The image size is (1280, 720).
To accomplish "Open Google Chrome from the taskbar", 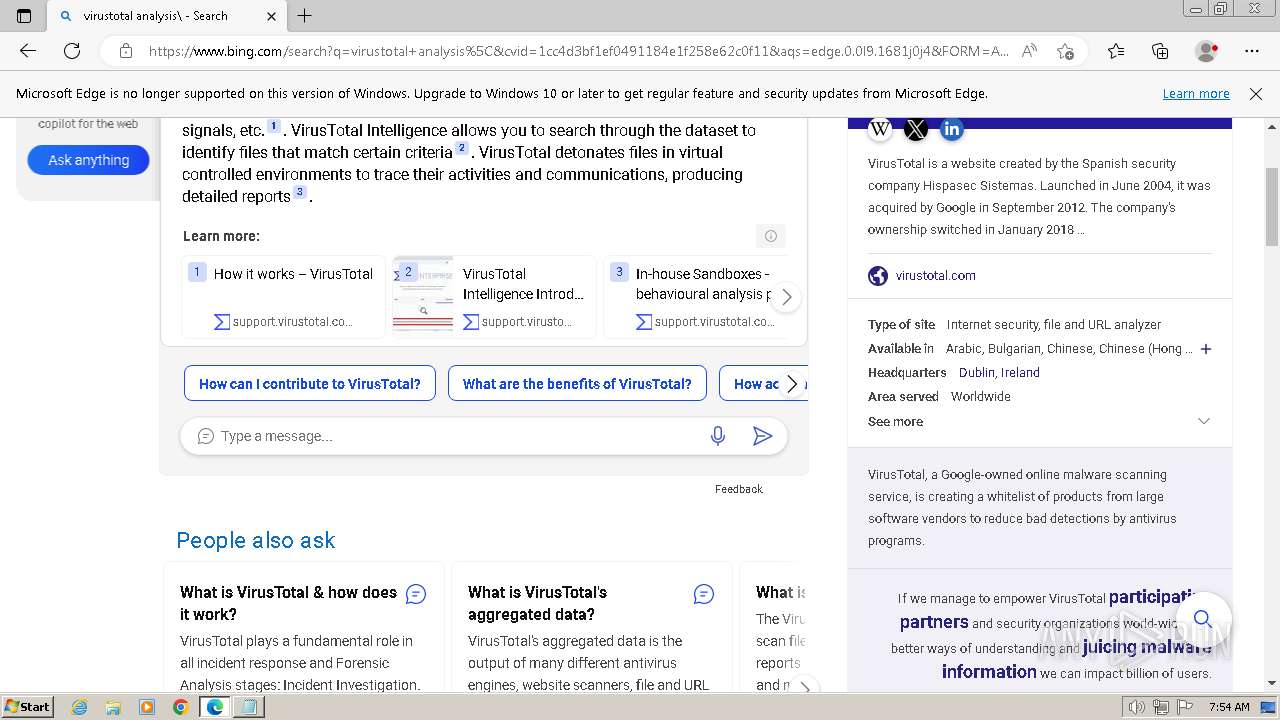I will 180,707.
